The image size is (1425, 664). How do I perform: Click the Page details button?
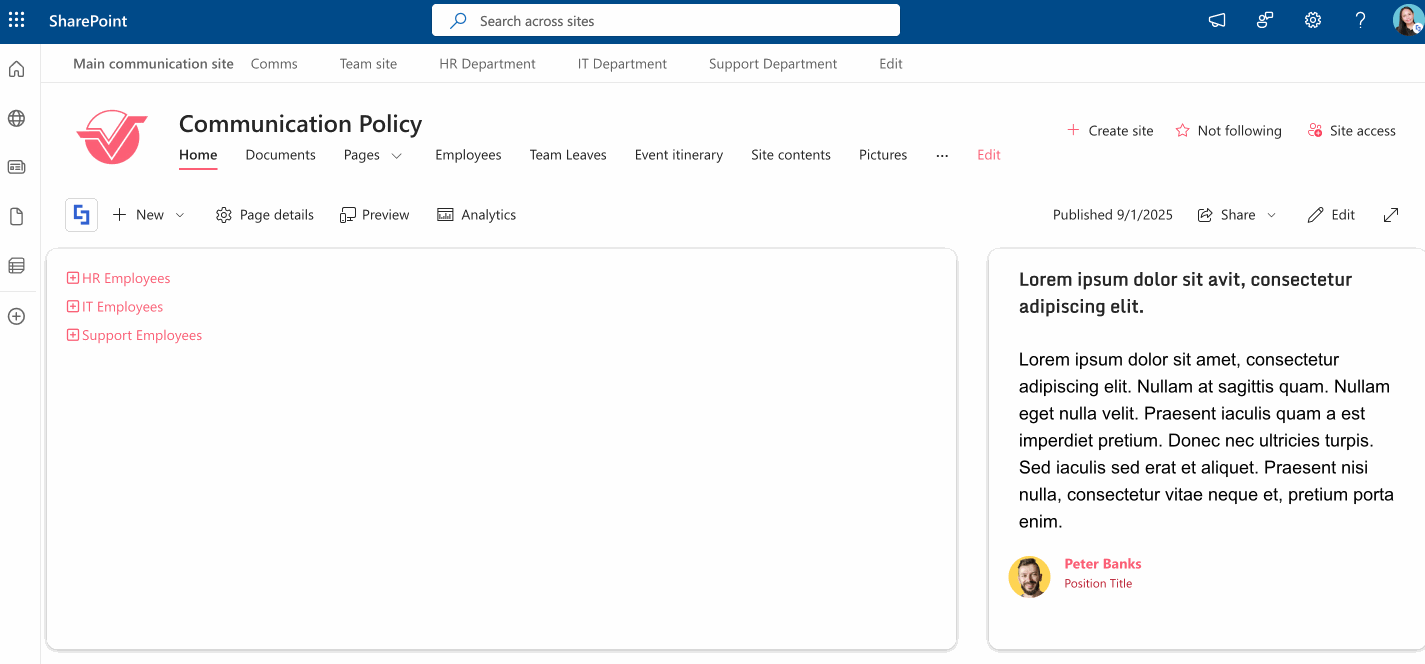coord(265,215)
